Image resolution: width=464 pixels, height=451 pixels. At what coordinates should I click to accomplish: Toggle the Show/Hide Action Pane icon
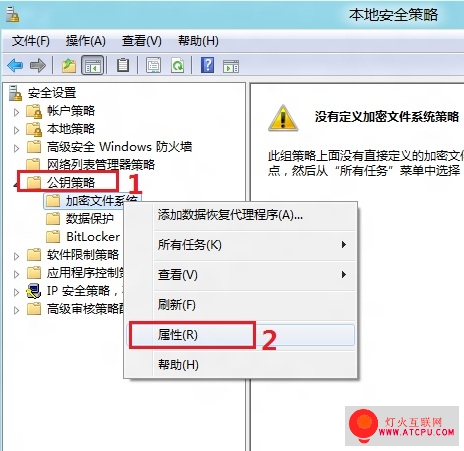(231, 66)
